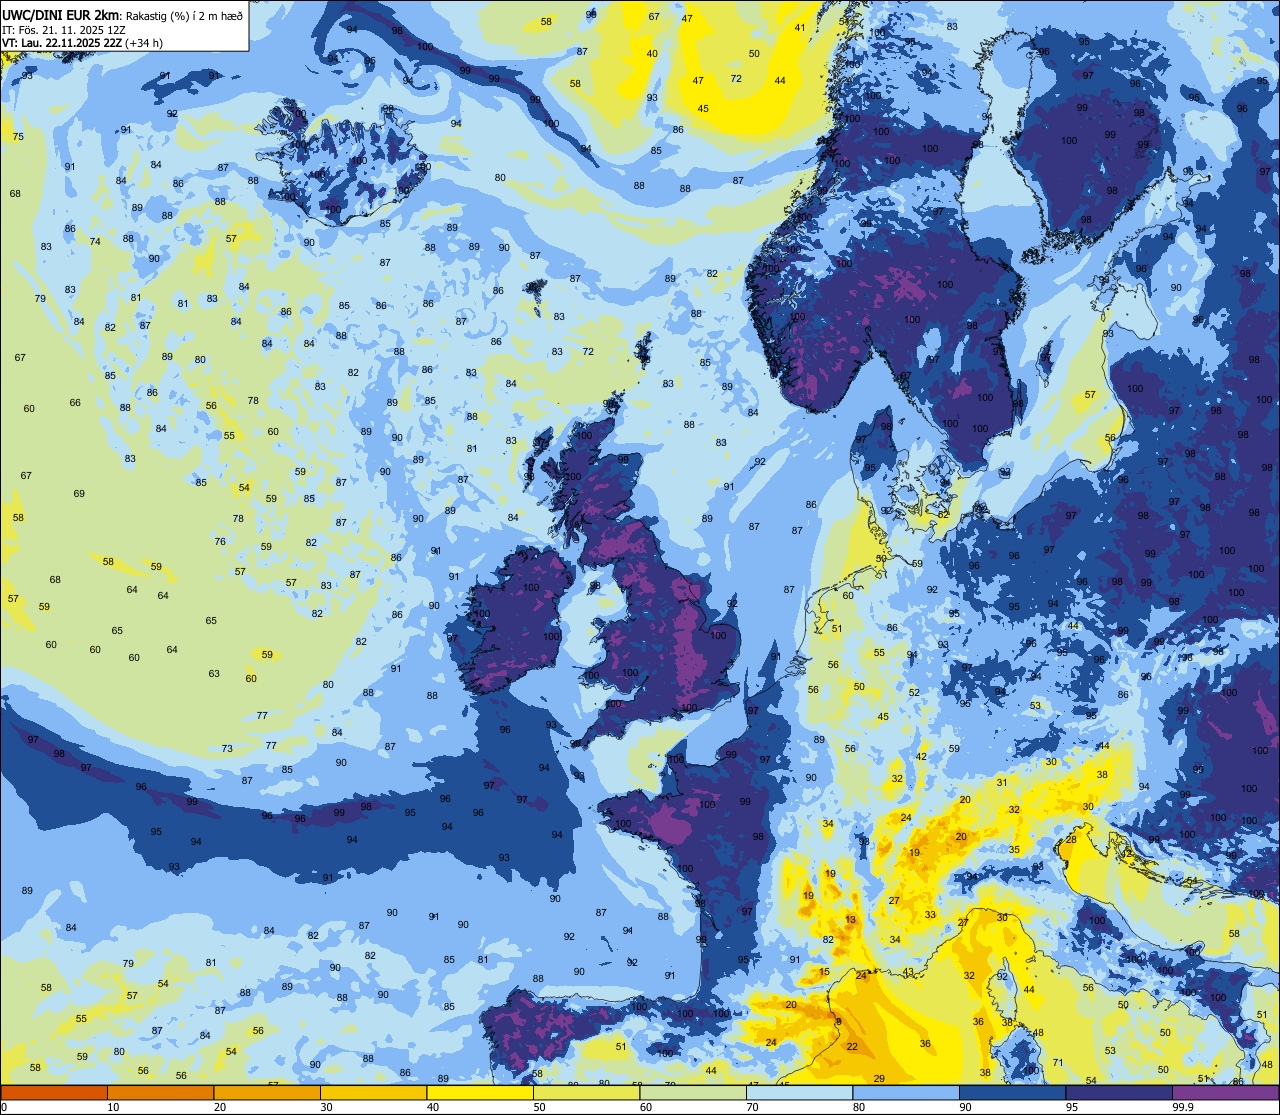The image size is (1280, 1115).
Task: Click the legend label "40"
Action: (x=433, y=1107)
